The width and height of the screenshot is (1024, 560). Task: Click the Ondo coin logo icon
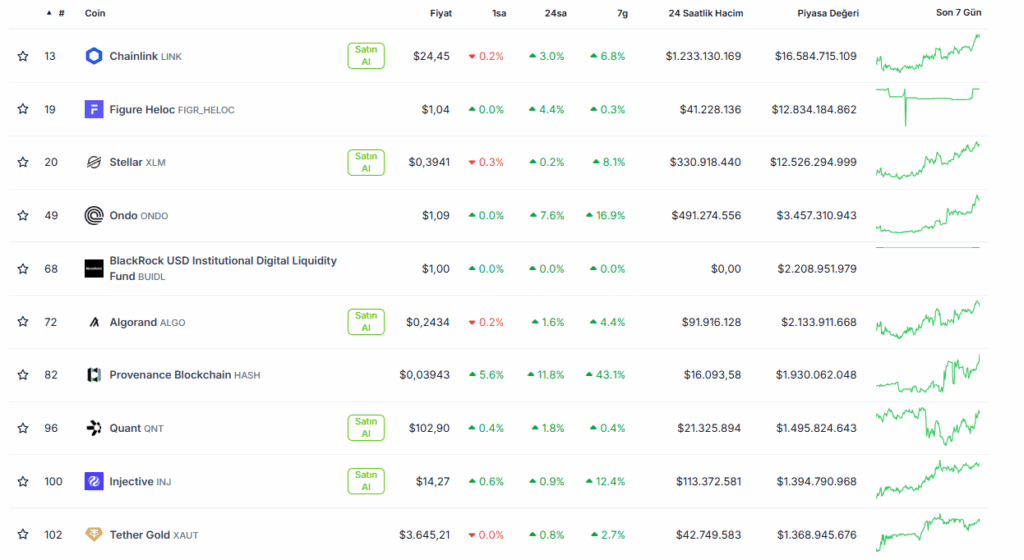[94, 215]
